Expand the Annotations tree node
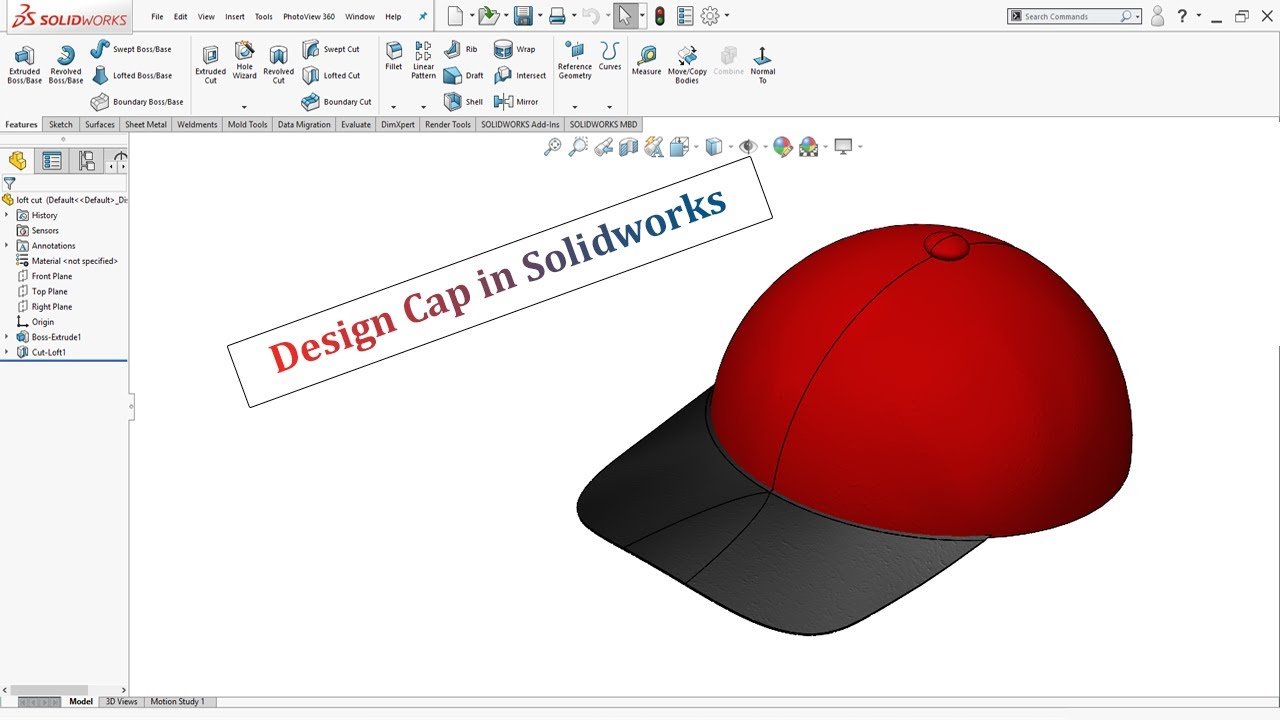The width and height of the screenshot is (1280, 720). pyautogui.click(x=7, y=245)
